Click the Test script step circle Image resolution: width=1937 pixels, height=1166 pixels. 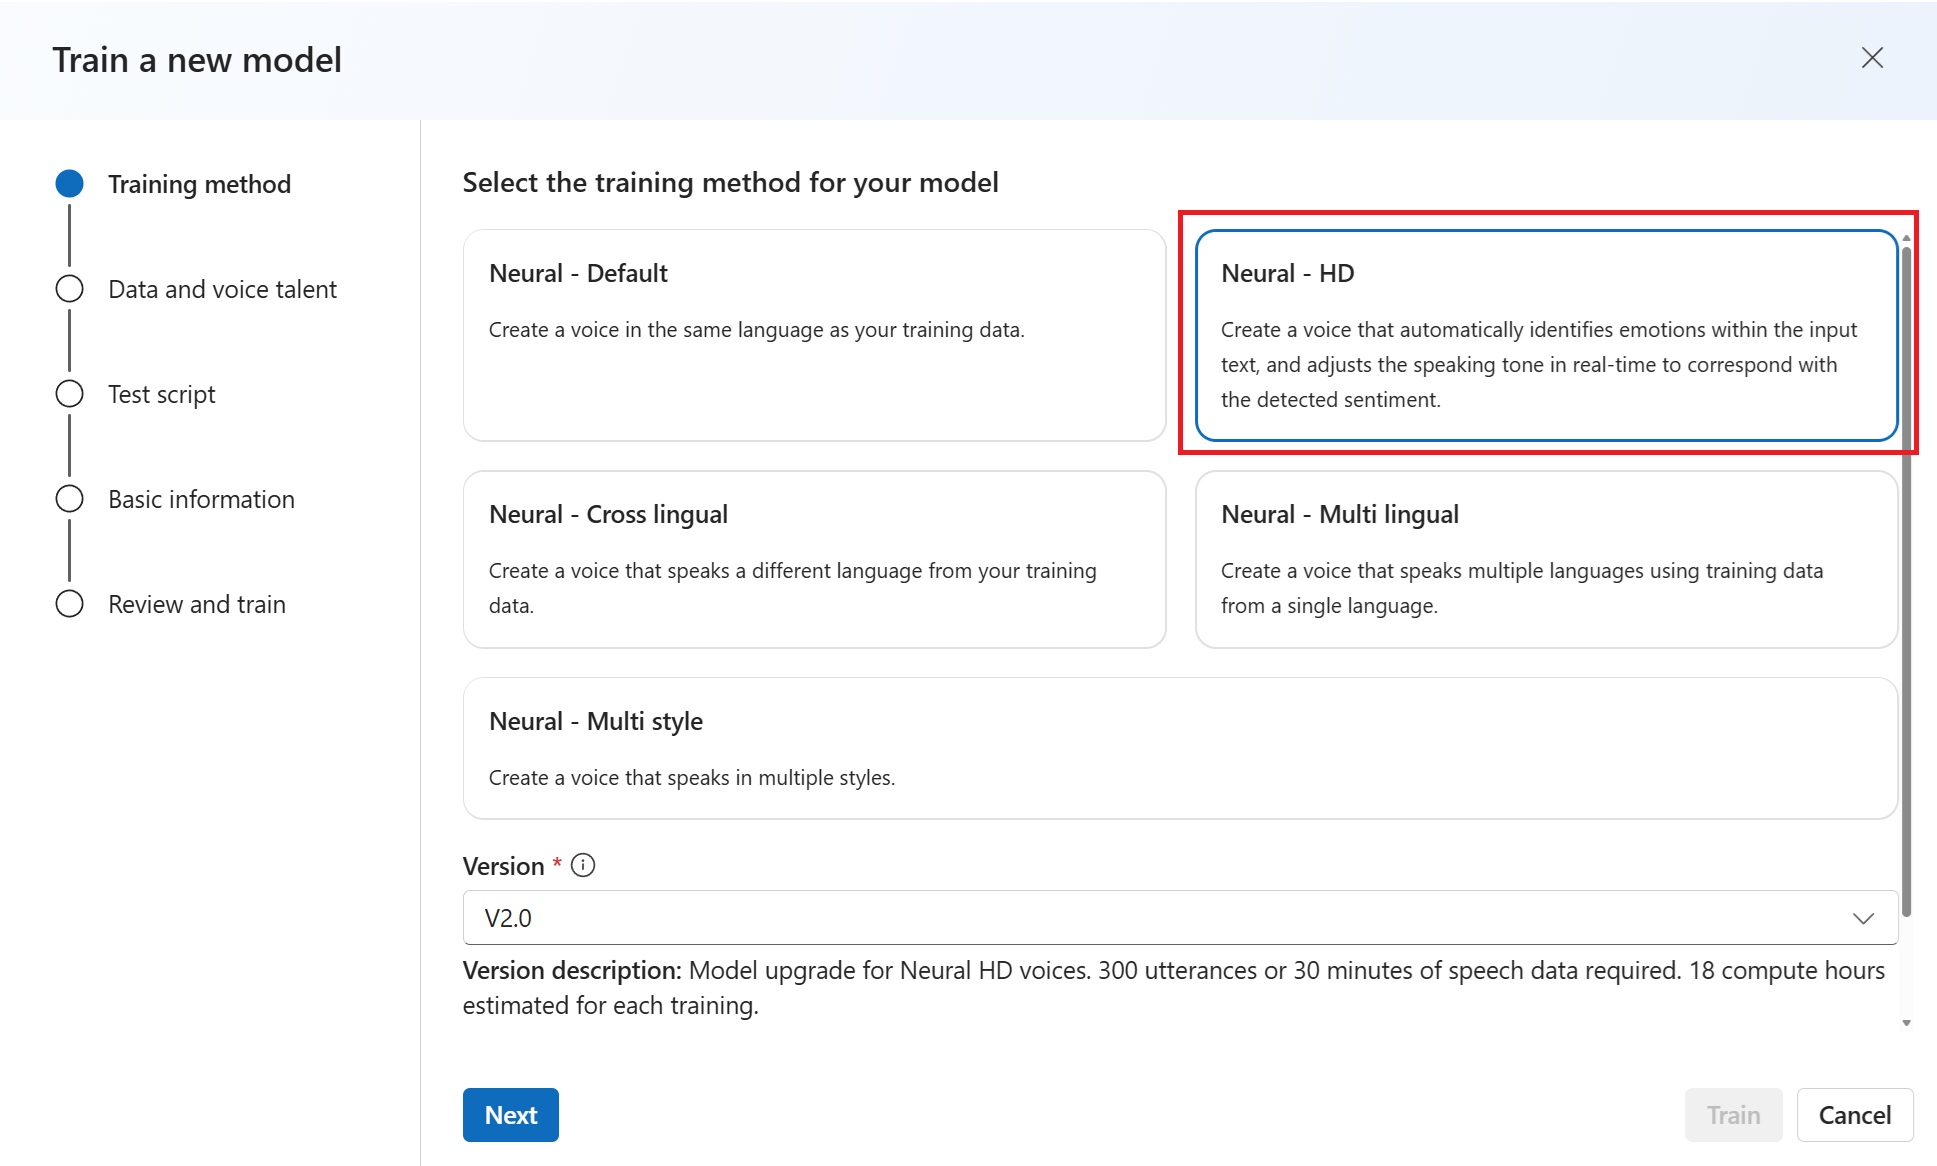pos(69,394)
